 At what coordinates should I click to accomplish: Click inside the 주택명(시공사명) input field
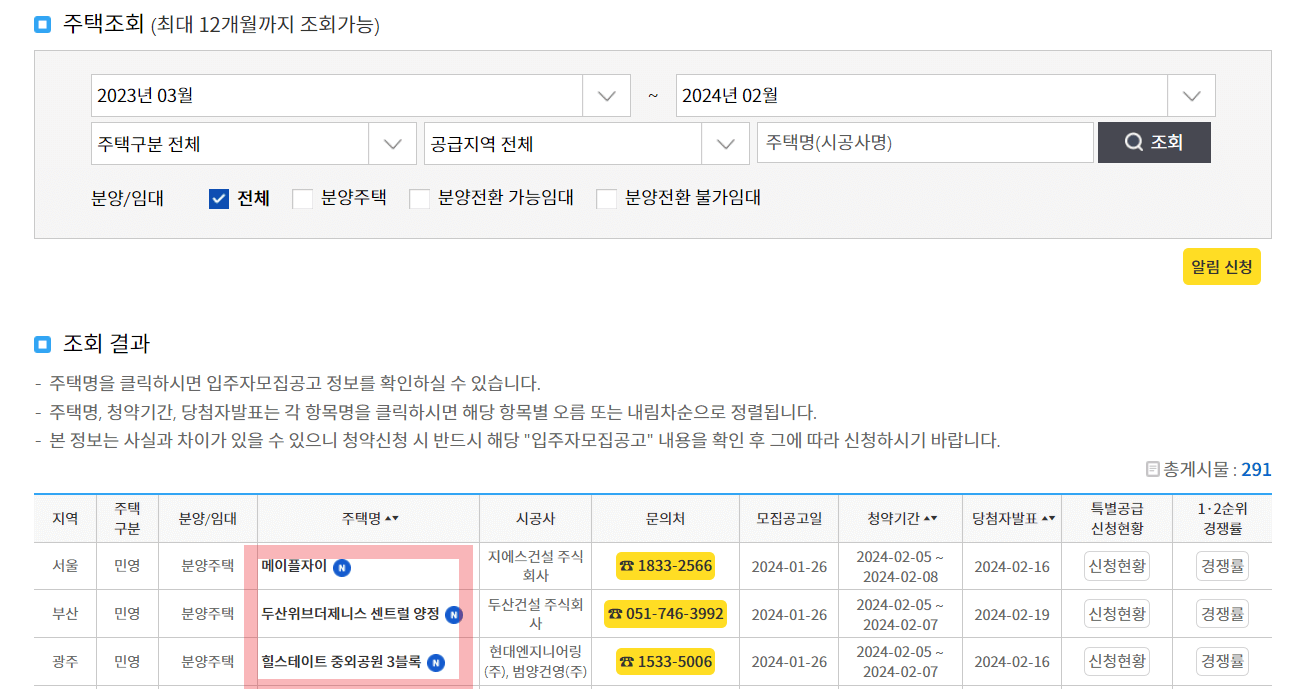[x=925, y=143]
